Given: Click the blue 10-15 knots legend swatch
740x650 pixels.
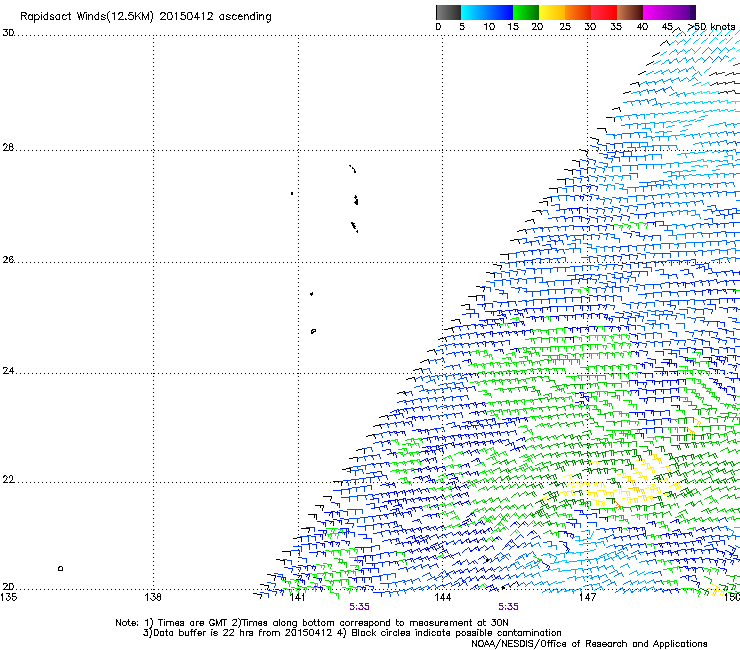Looking at the screenshot, I should coord(500,12).
